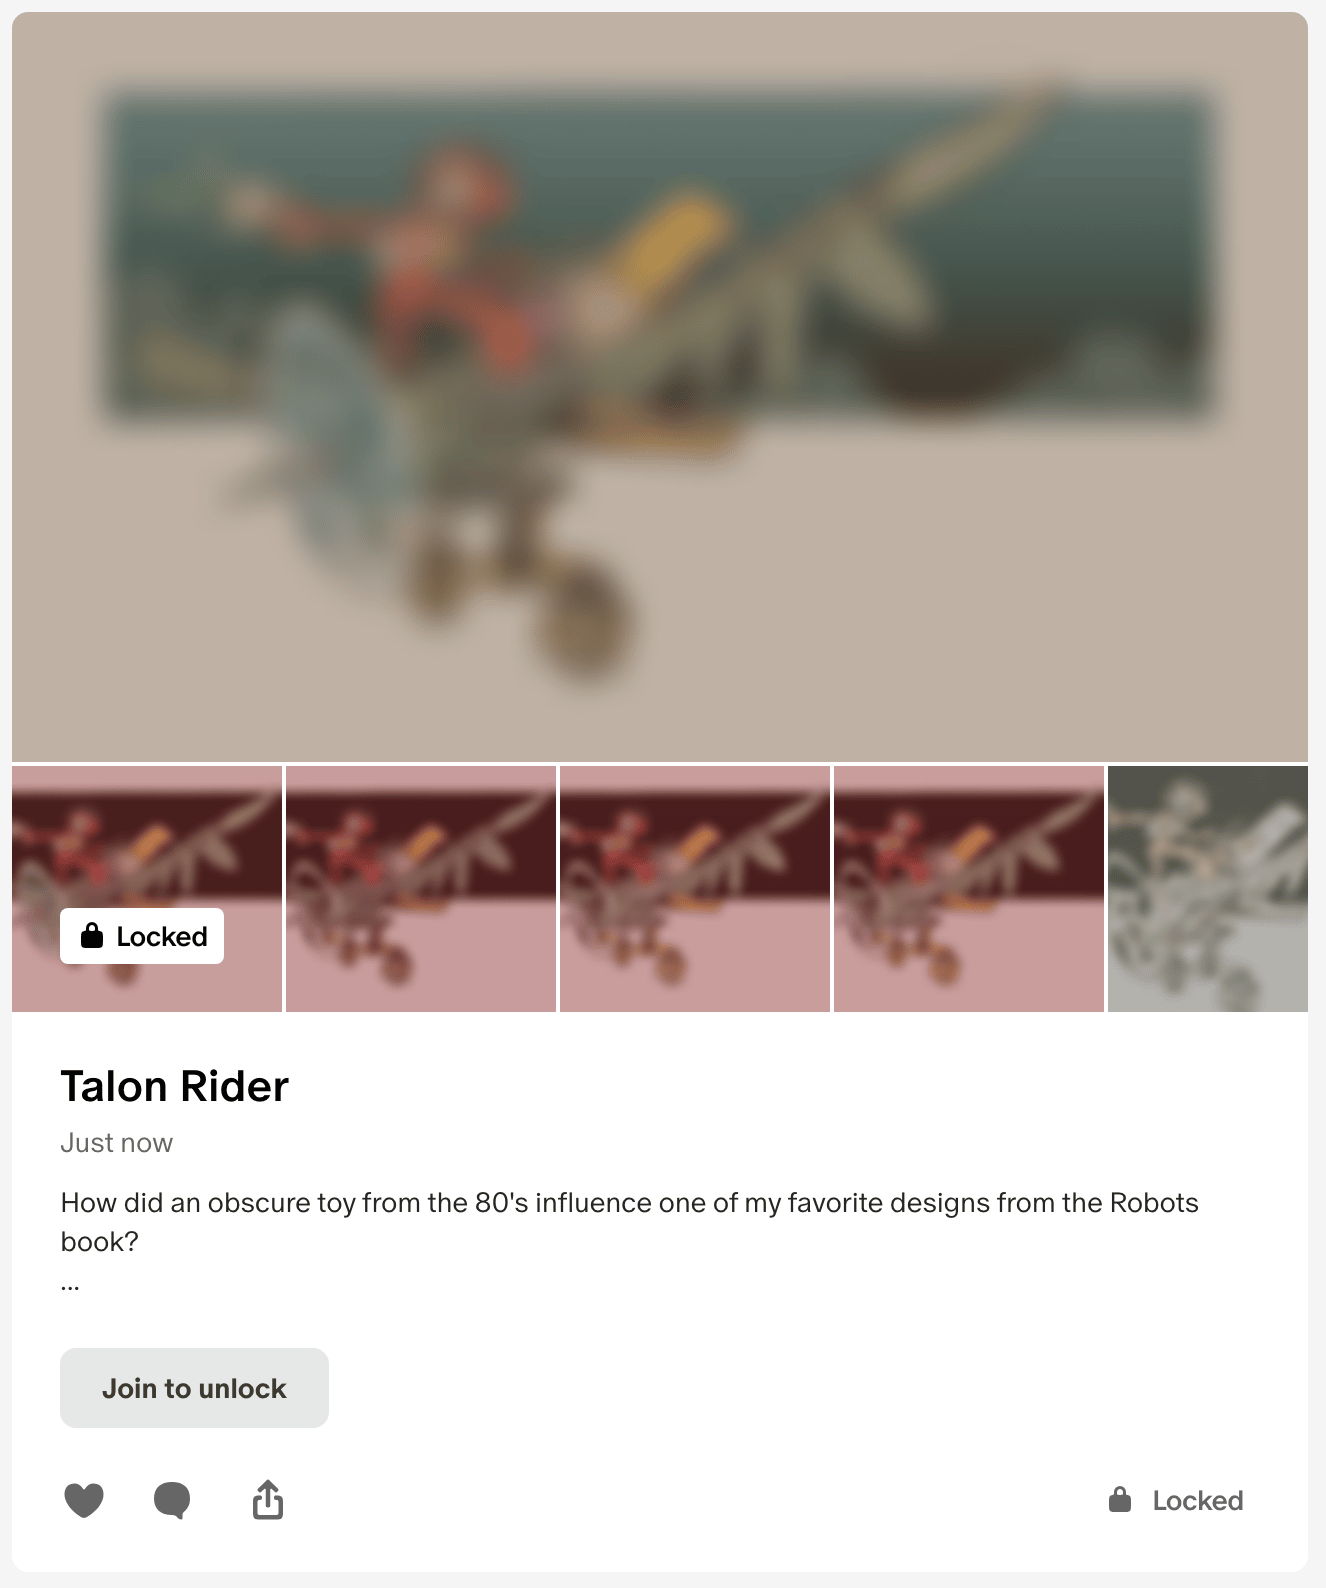Open the large blurred locked image
This screenshot has height=1588, width=1326.
[x=660, y=387]
